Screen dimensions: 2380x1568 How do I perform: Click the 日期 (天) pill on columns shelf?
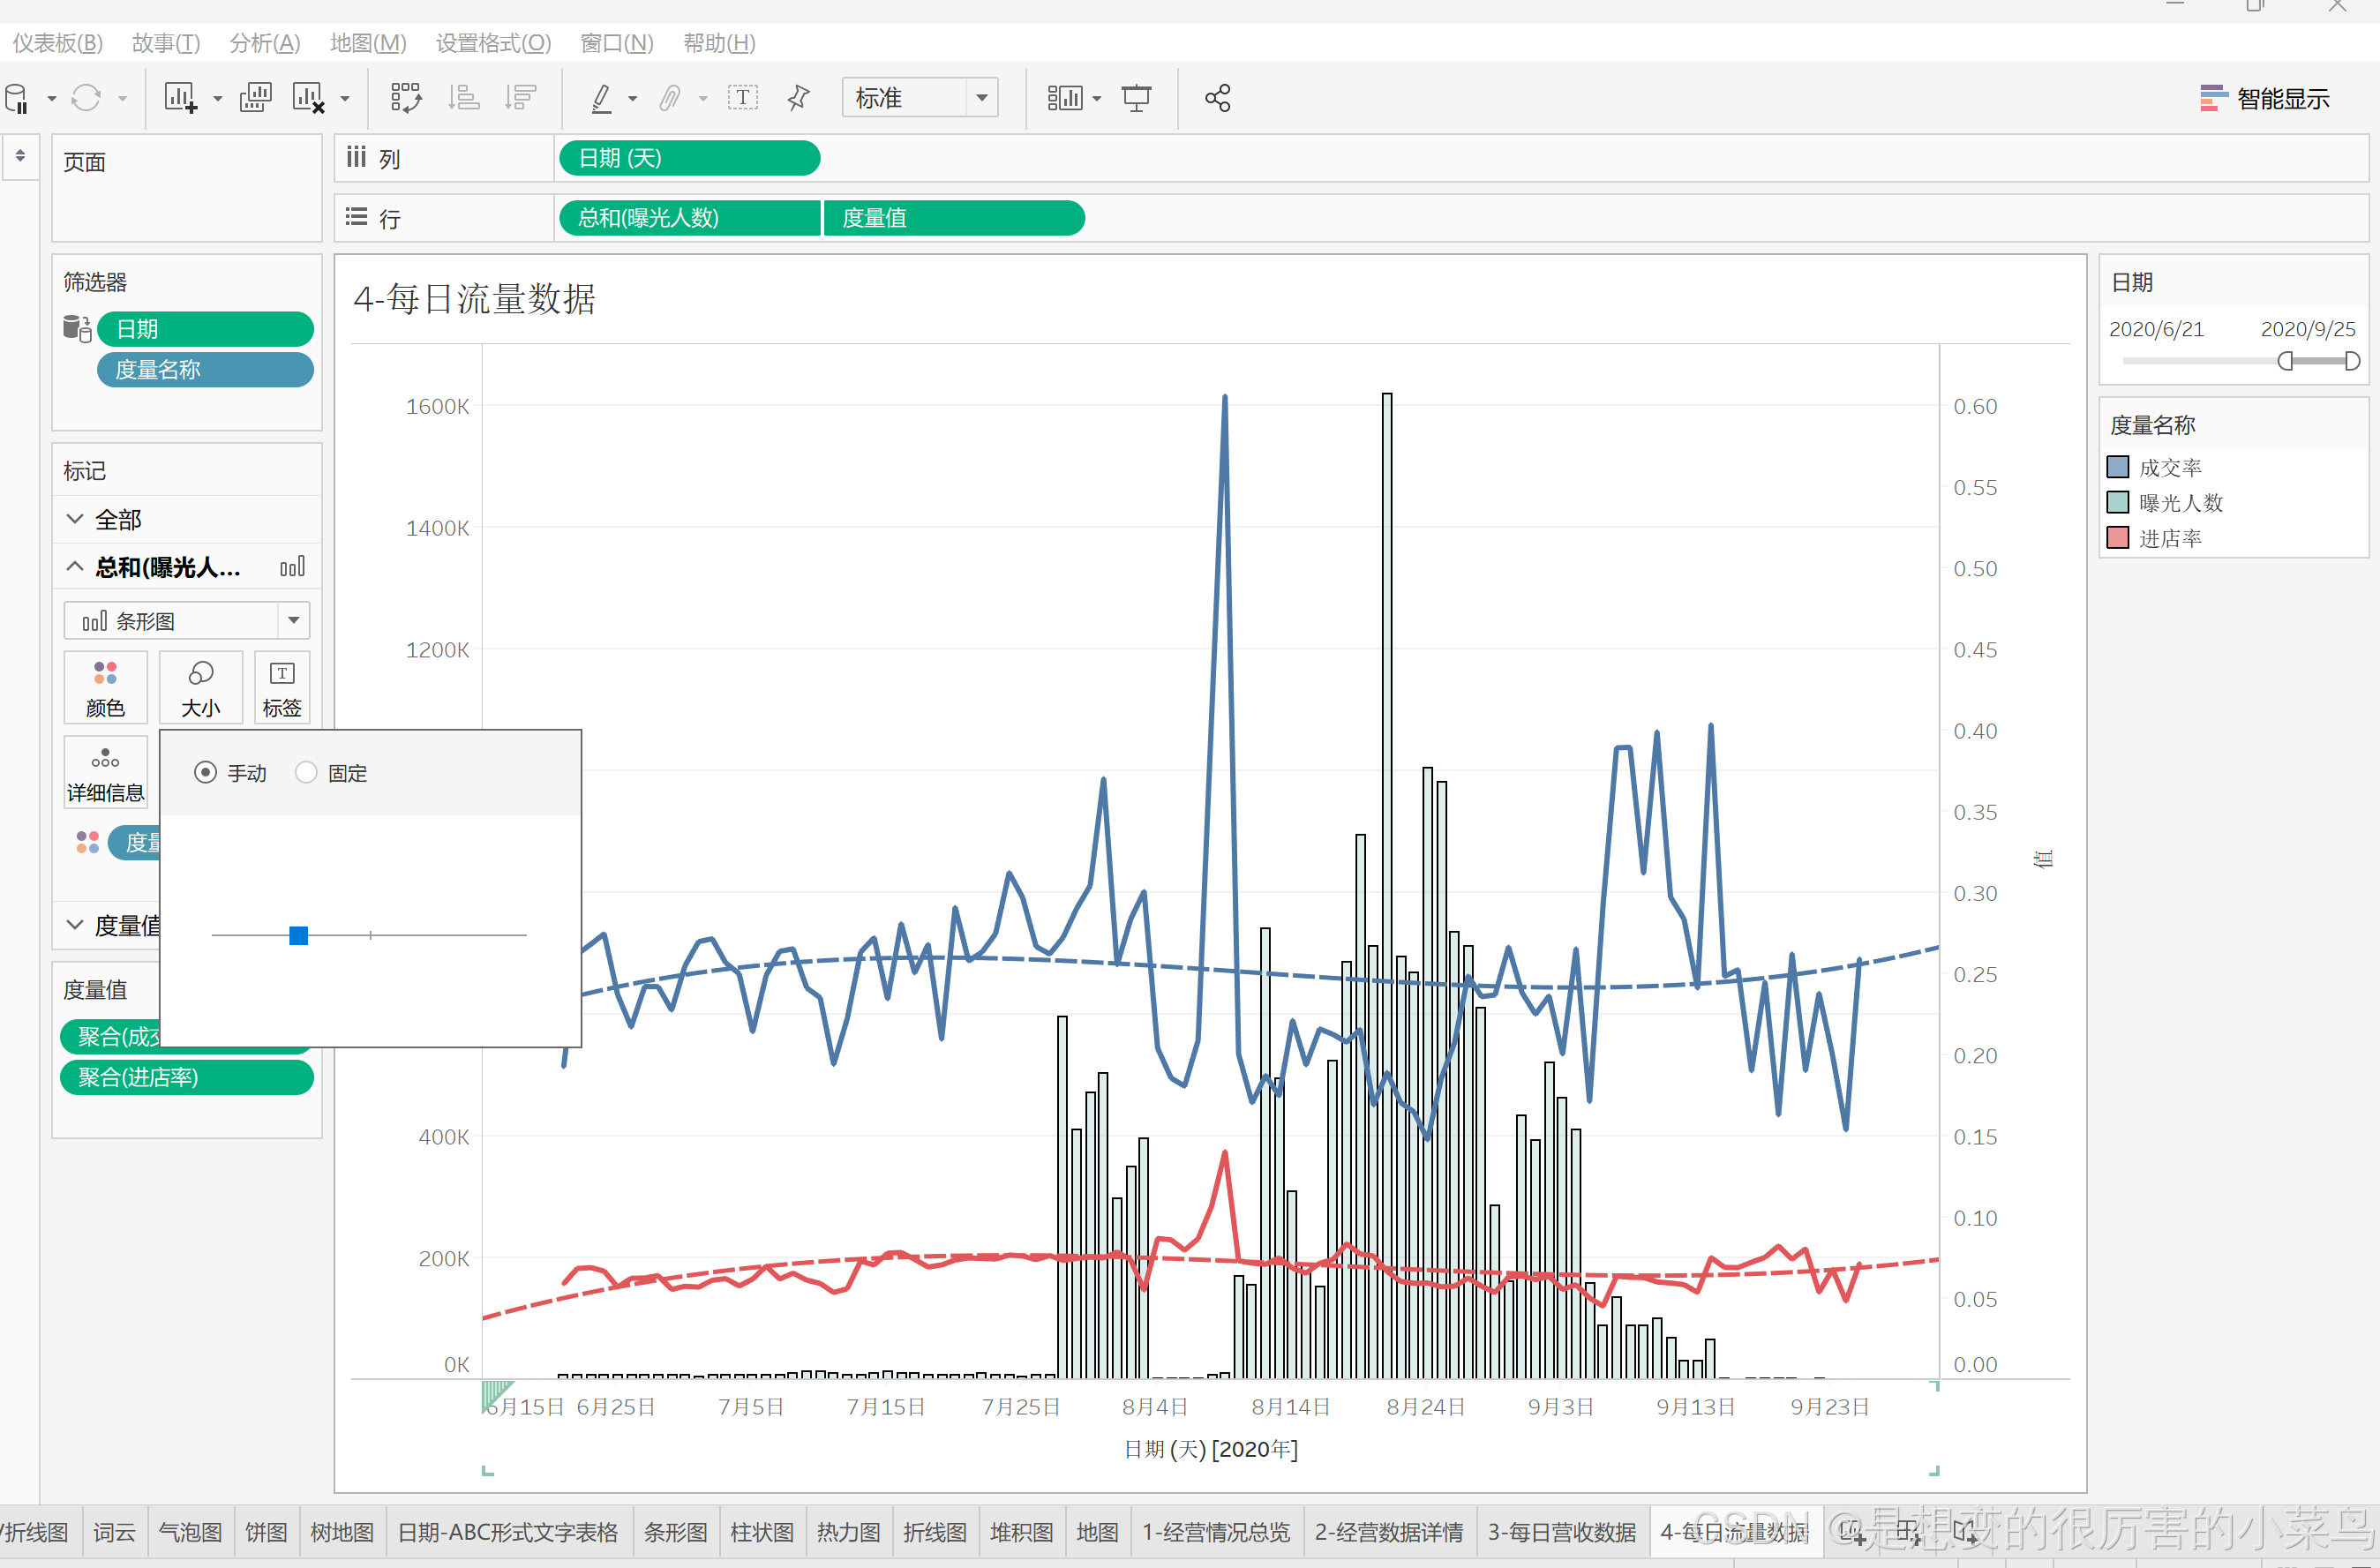[688, 158]
